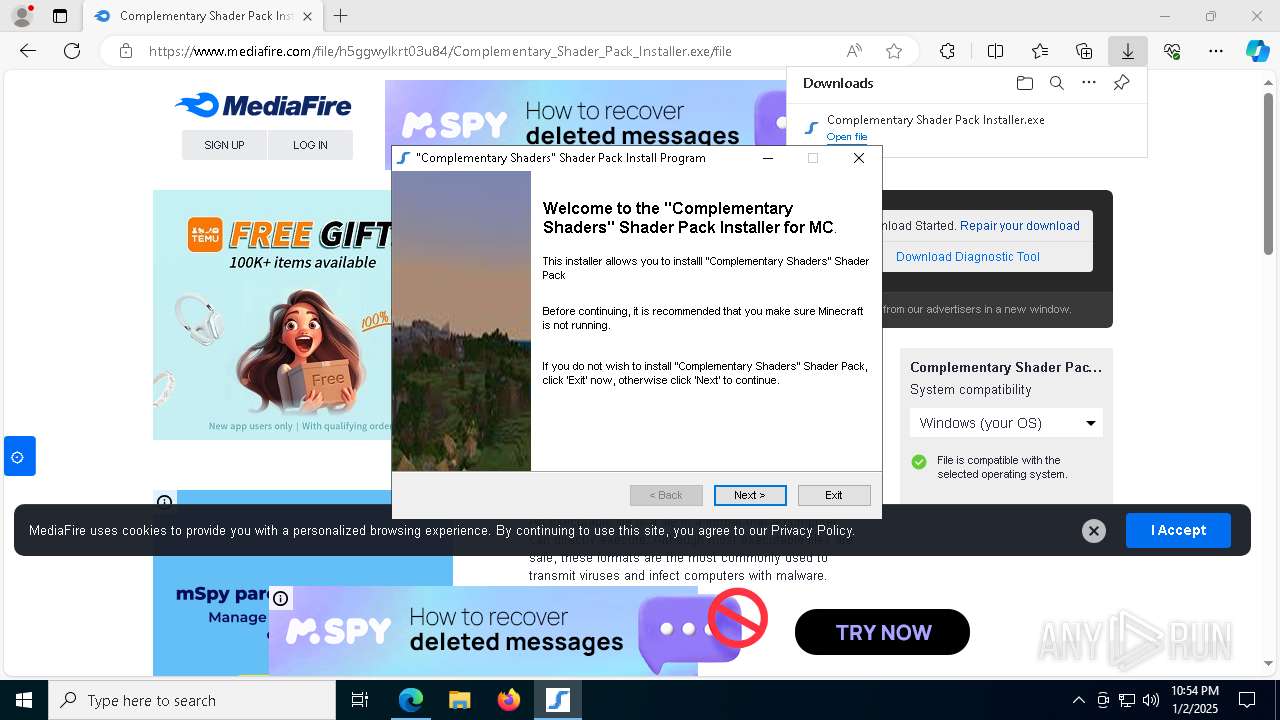This screenshot has height=720, width=1280.
Task: Click the taskbar clock showing 10:54 PM
Action: (1195, 700)
